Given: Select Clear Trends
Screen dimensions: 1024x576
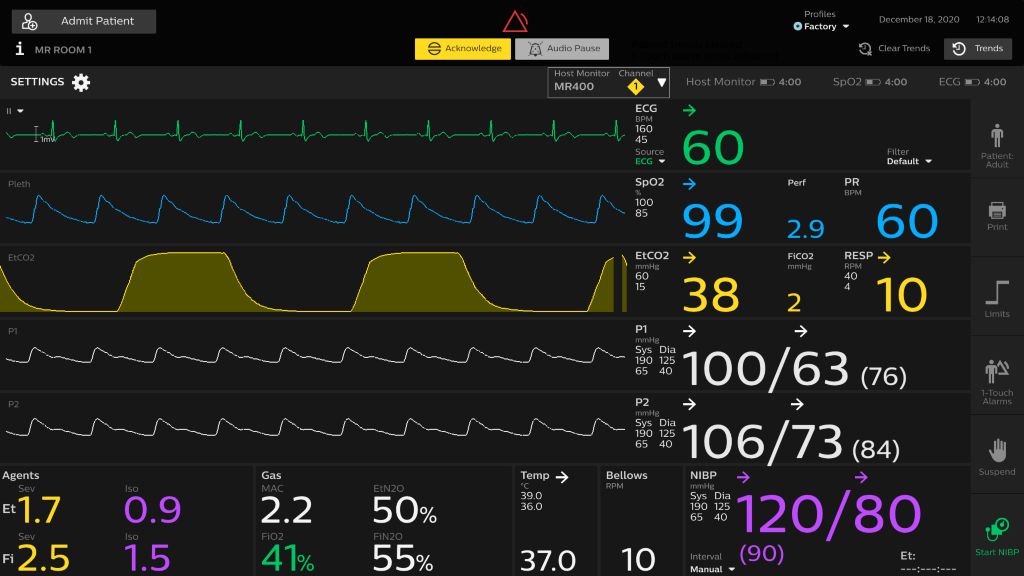Looking at the screenshot, I should [x=894, y=49].
